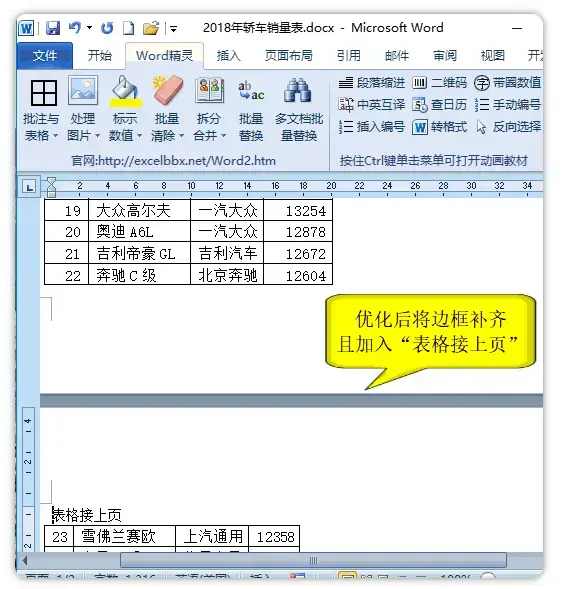Create a new blank document icon
573x589 pixels.
pos(129,28)
